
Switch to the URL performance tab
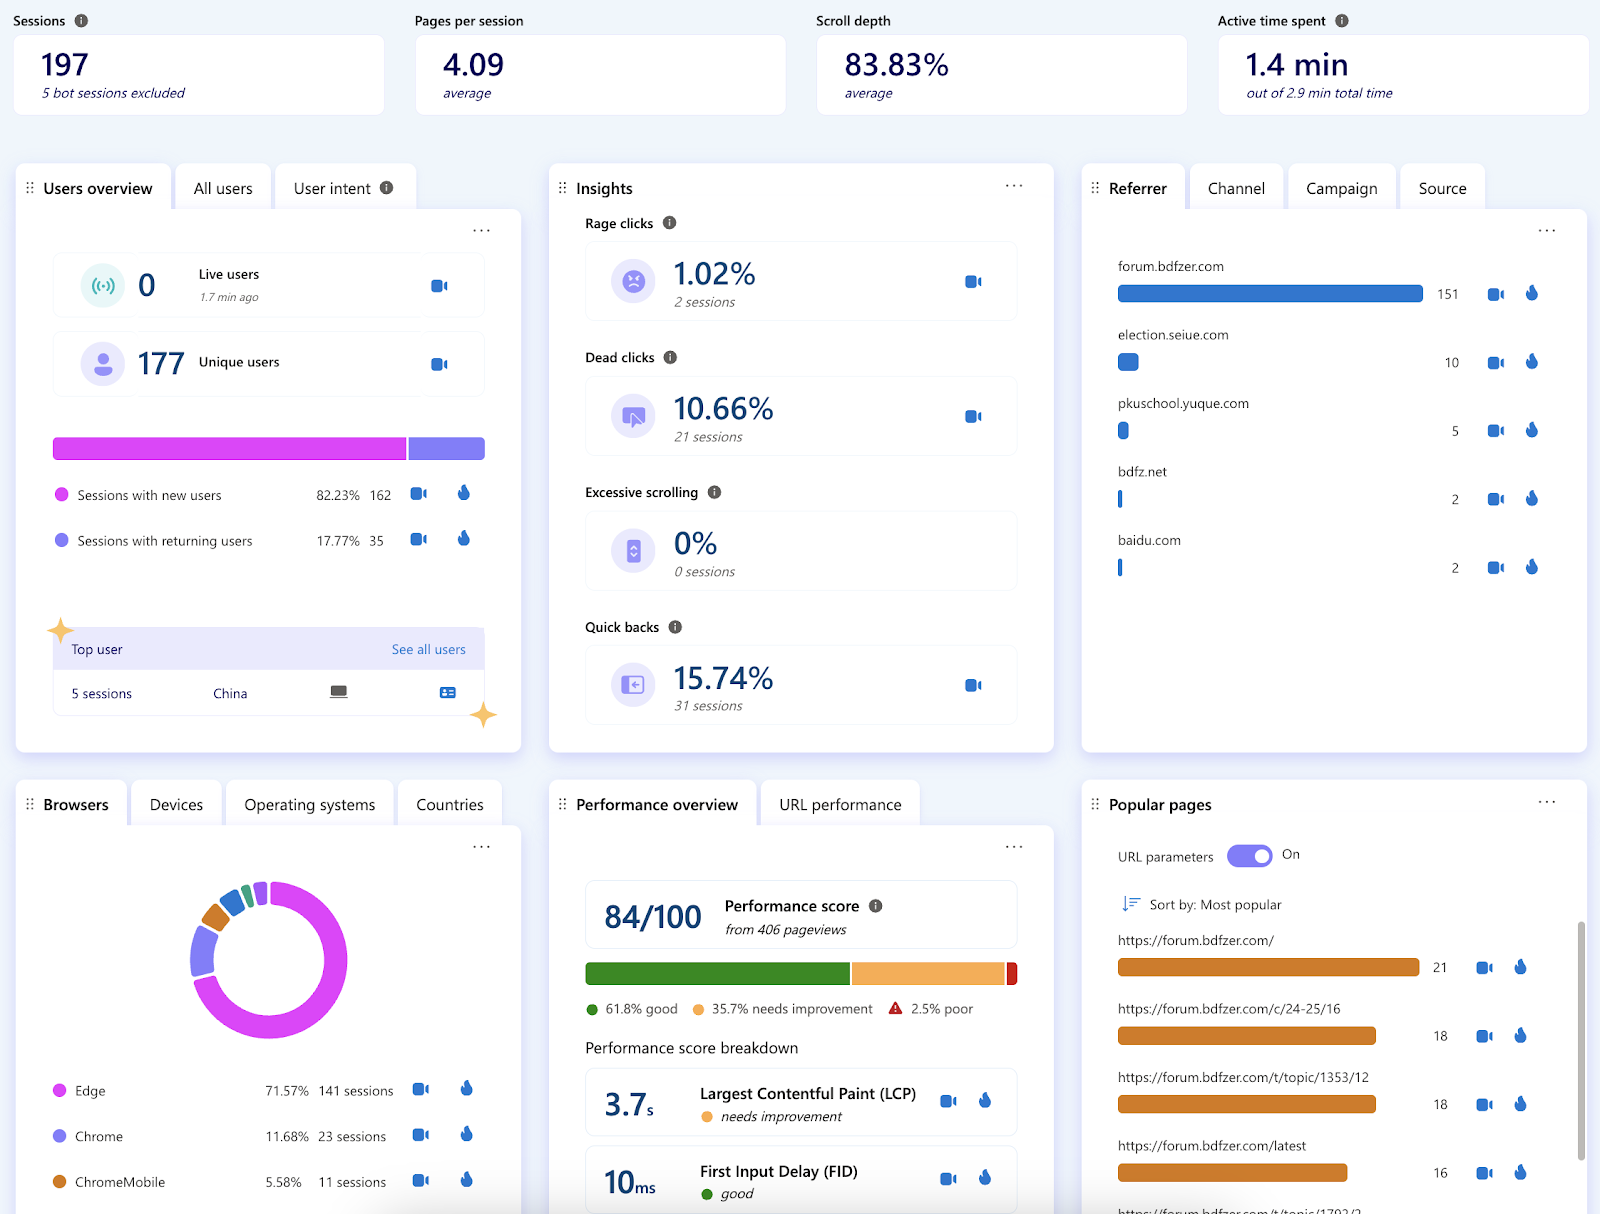tap(840, 805)
